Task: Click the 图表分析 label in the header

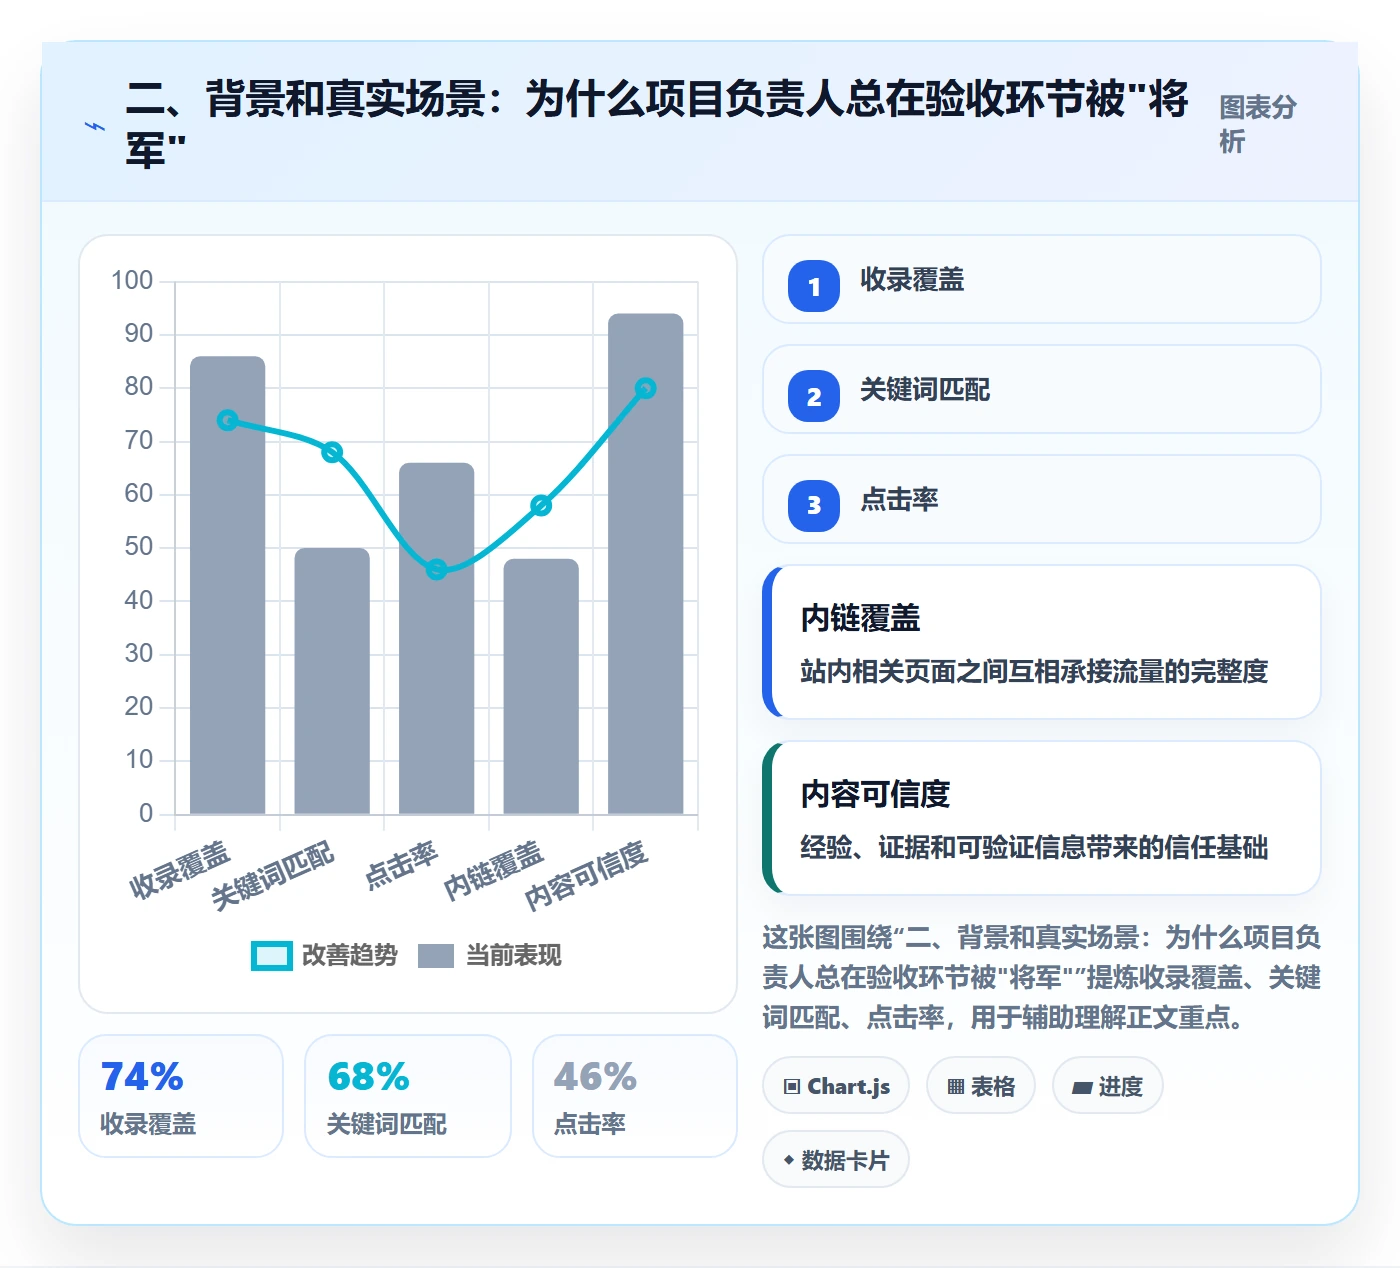Action: click(x=1258, y=124)
